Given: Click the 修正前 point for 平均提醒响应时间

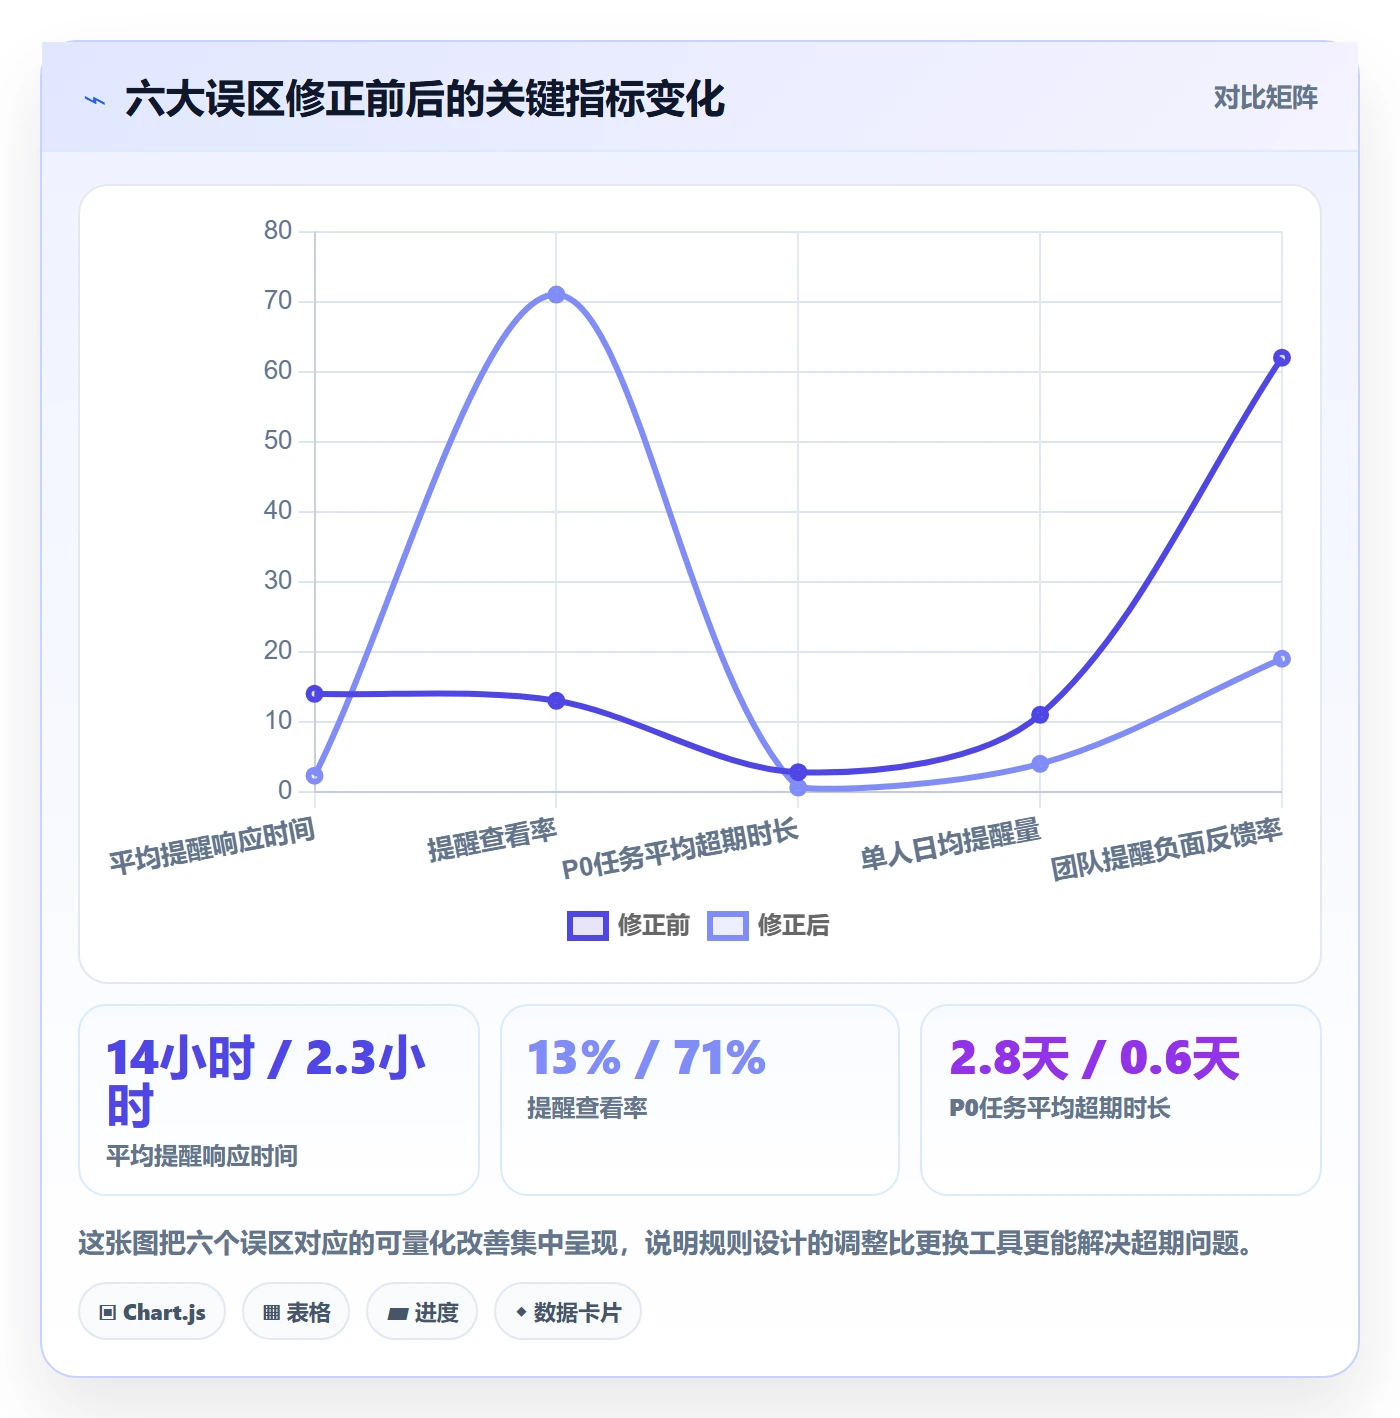Looking at the screenshot, I should (x=315, y=694).
